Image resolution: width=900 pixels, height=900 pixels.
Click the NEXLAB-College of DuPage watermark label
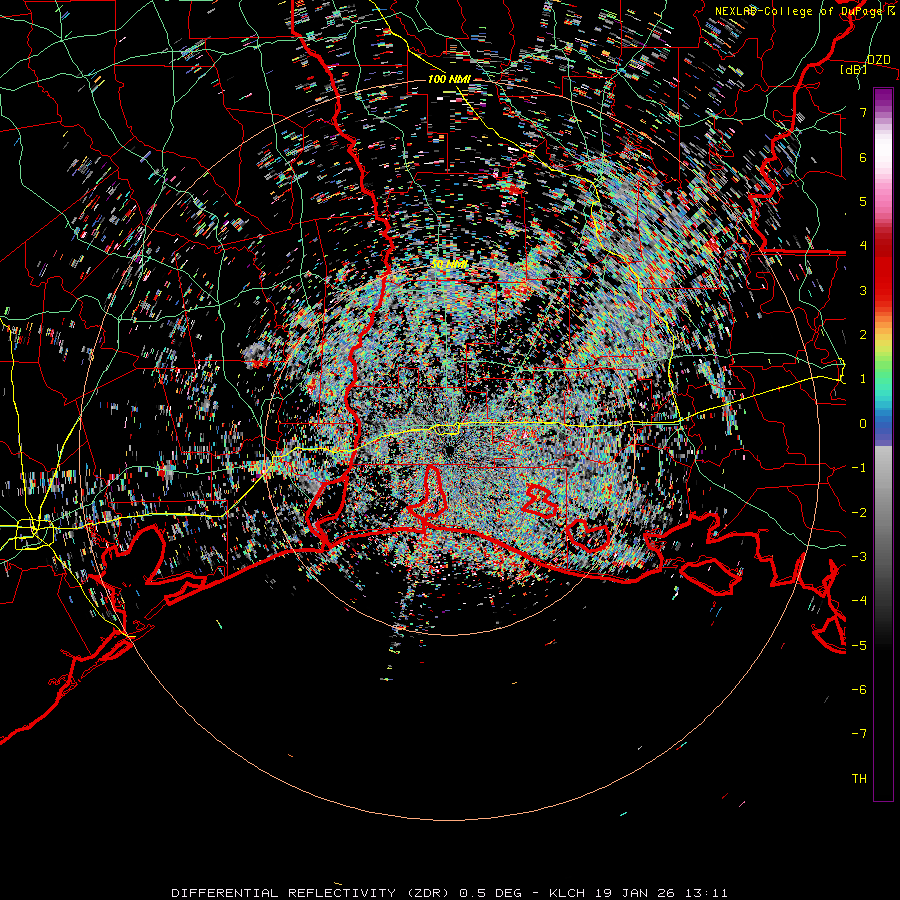click(x=805, y=11)
